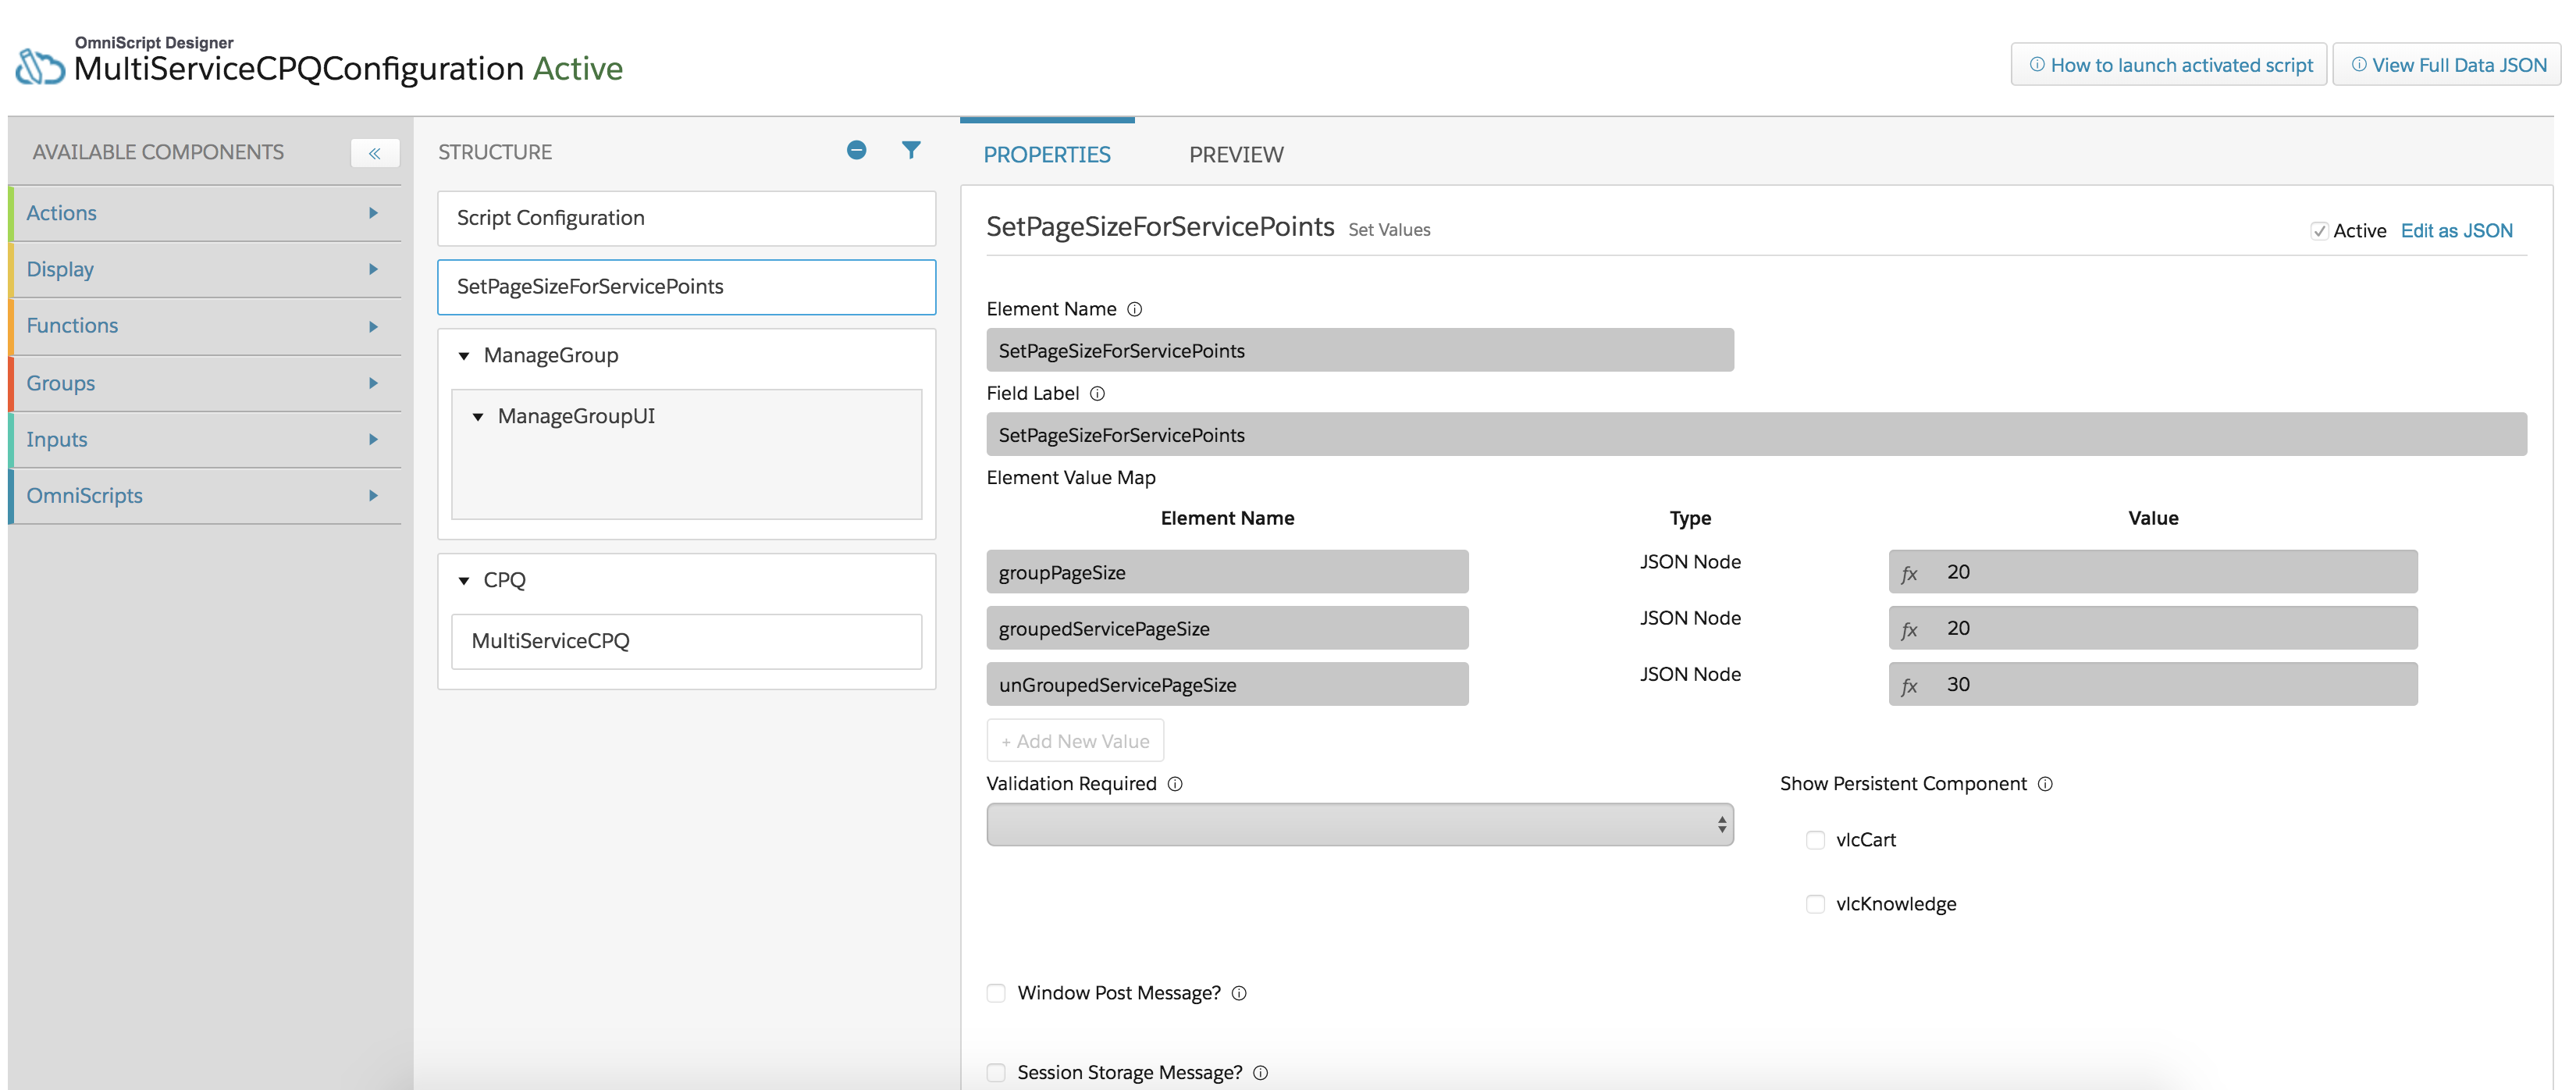Expand the Functions components section
2576x1090 pixels.
click(x=205, y=326)
